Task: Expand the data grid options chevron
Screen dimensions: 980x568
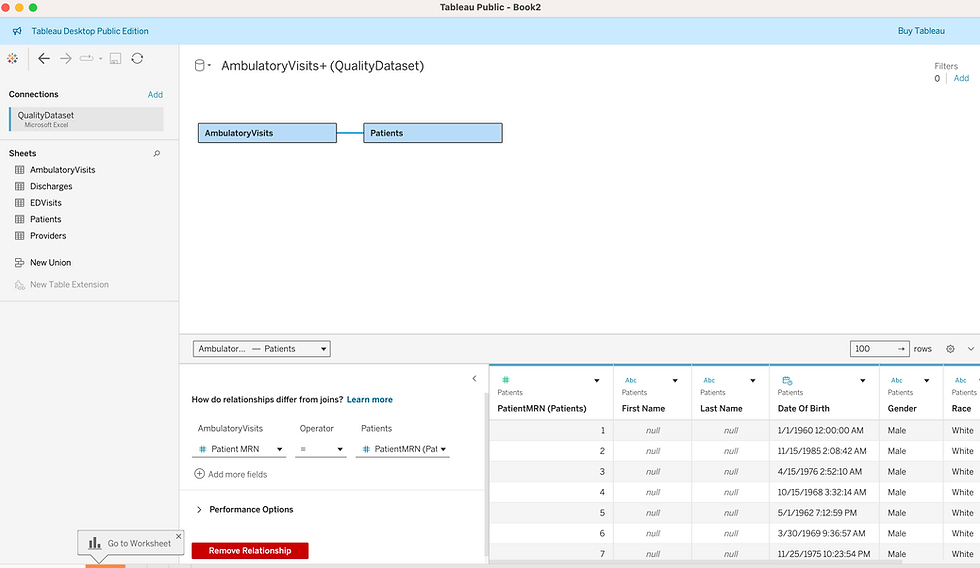Action: point(971,349)
